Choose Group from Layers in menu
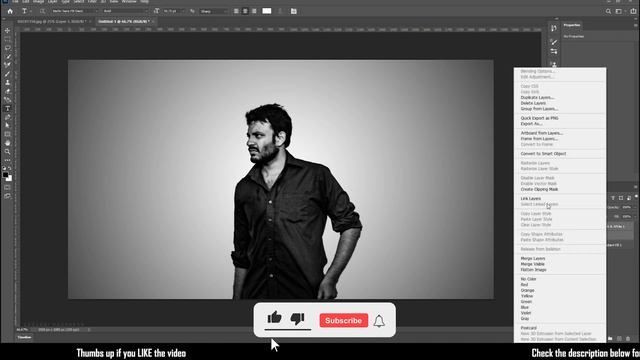Screen dimensions: 640x360 [x=539, y=109]
